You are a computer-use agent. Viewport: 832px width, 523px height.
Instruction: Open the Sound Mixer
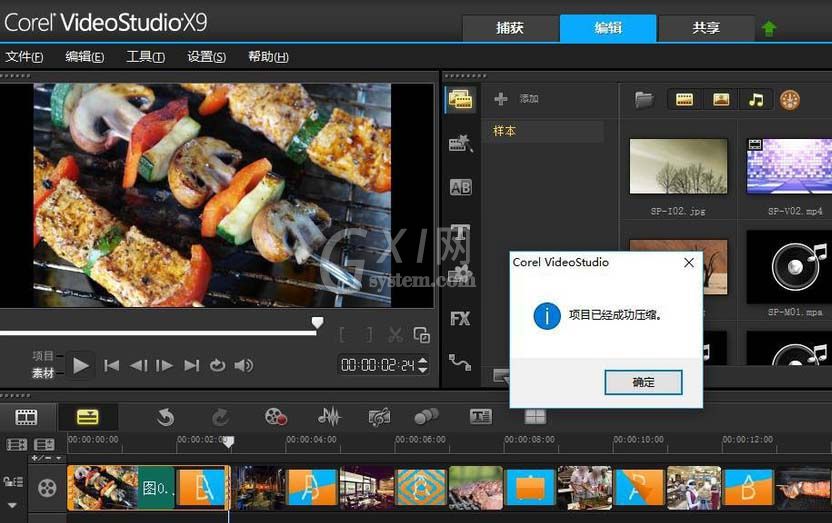click(329, 417)
